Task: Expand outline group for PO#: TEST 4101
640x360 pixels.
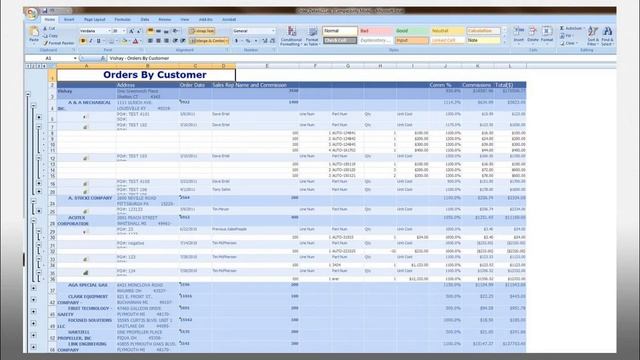Action: pyautogui.click(x=39, y=117)
